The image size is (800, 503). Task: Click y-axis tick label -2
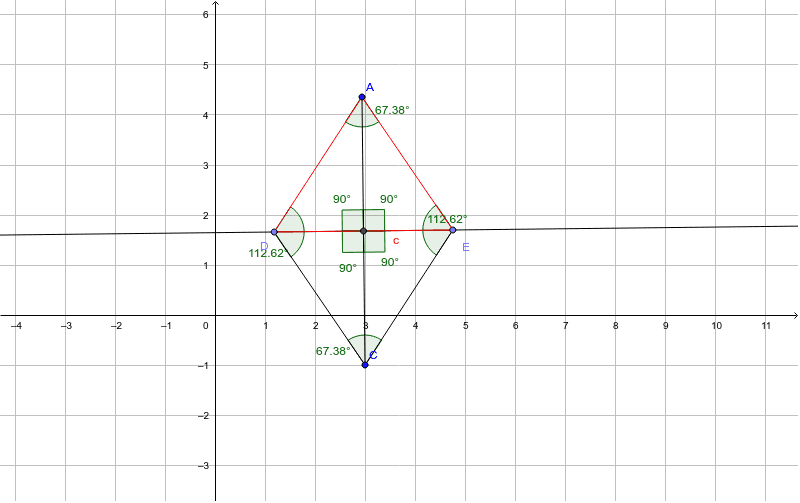203,415
